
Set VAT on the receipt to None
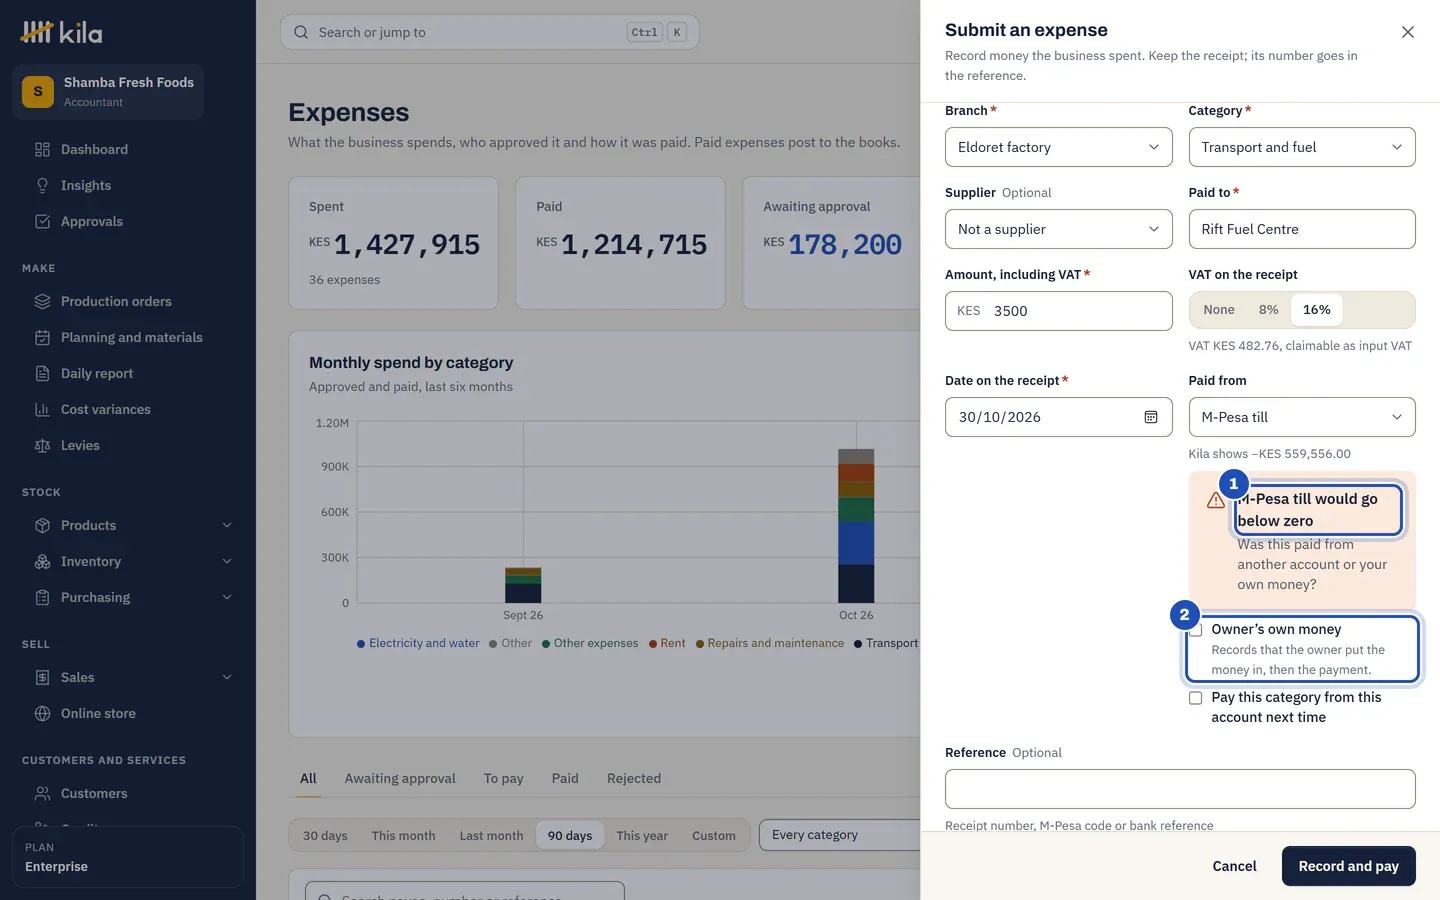(x=1219, y=310)
